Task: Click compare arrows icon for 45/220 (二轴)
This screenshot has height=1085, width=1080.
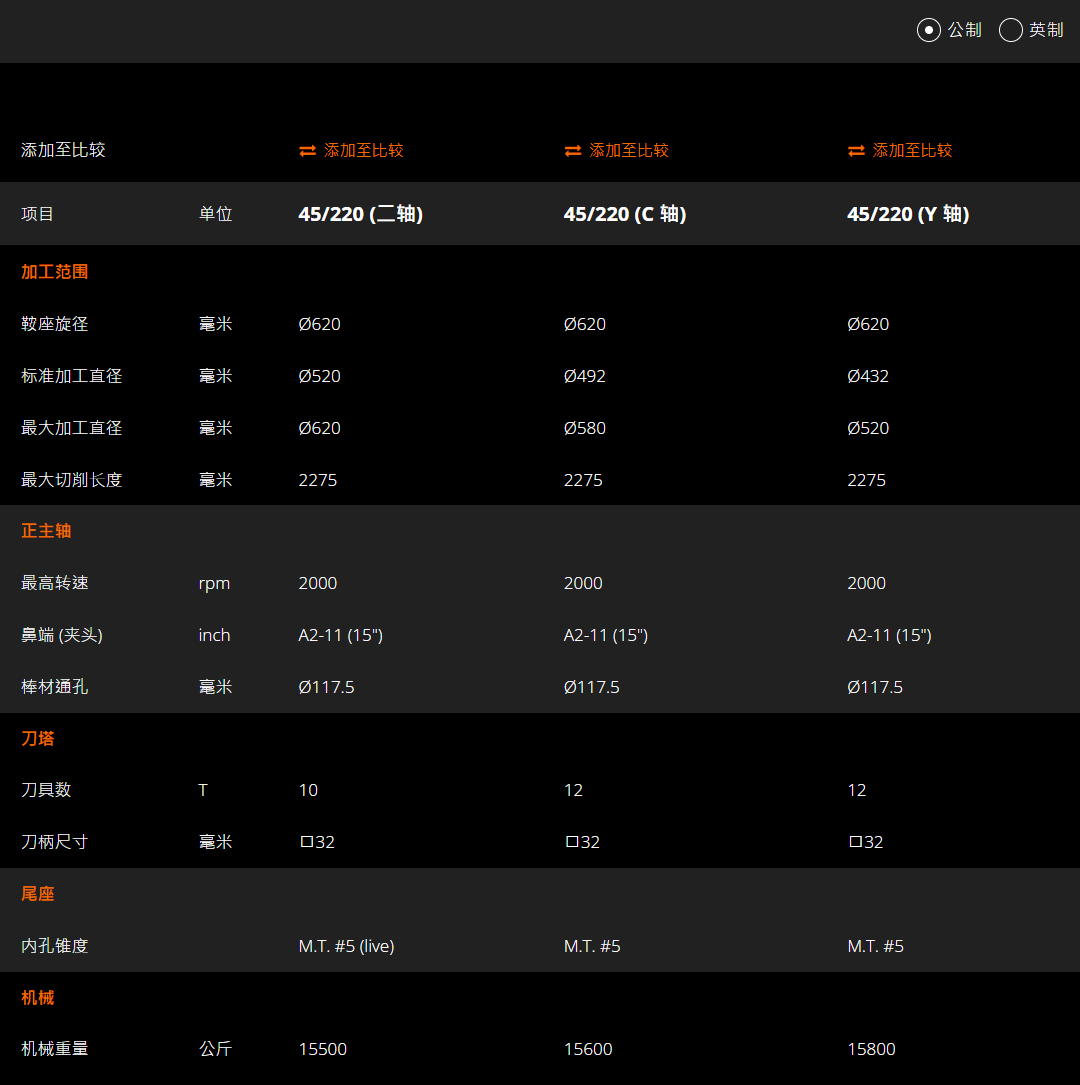Action: click(307, 151)
